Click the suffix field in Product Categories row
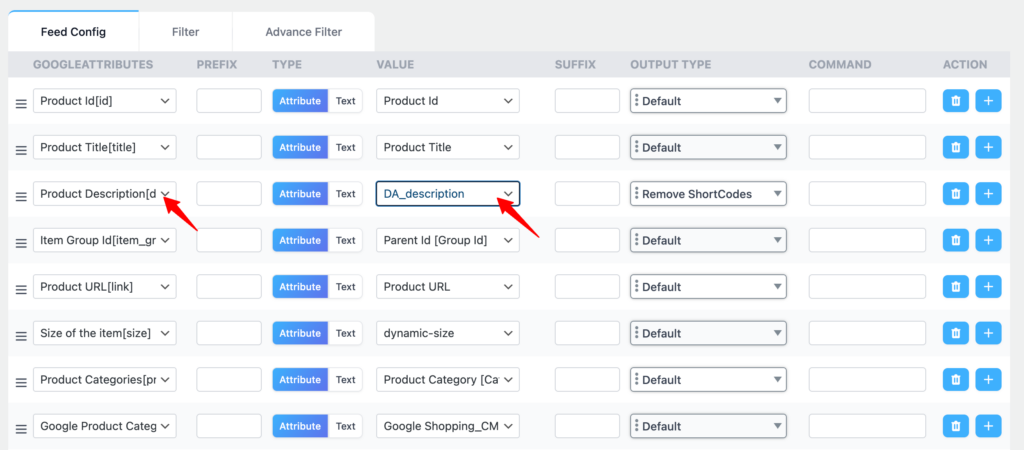The width and height of the screenshot is (1024, 450). (587, 379)
